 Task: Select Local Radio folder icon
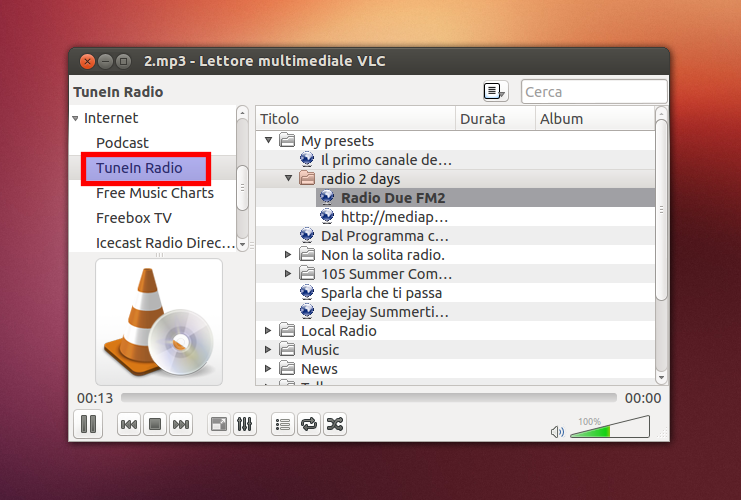point(287,330)
